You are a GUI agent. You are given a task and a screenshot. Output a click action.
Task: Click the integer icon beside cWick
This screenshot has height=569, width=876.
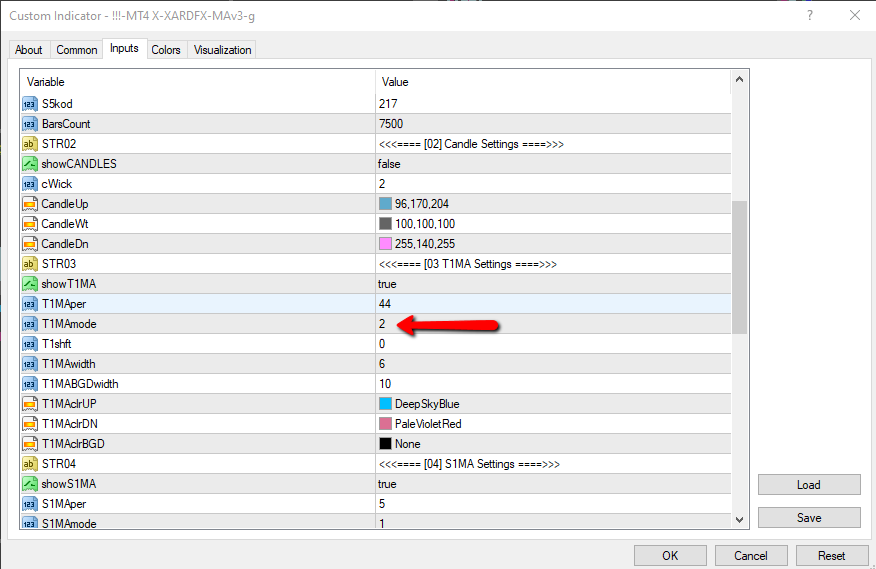pyautogui.click(x=30, y=184)
